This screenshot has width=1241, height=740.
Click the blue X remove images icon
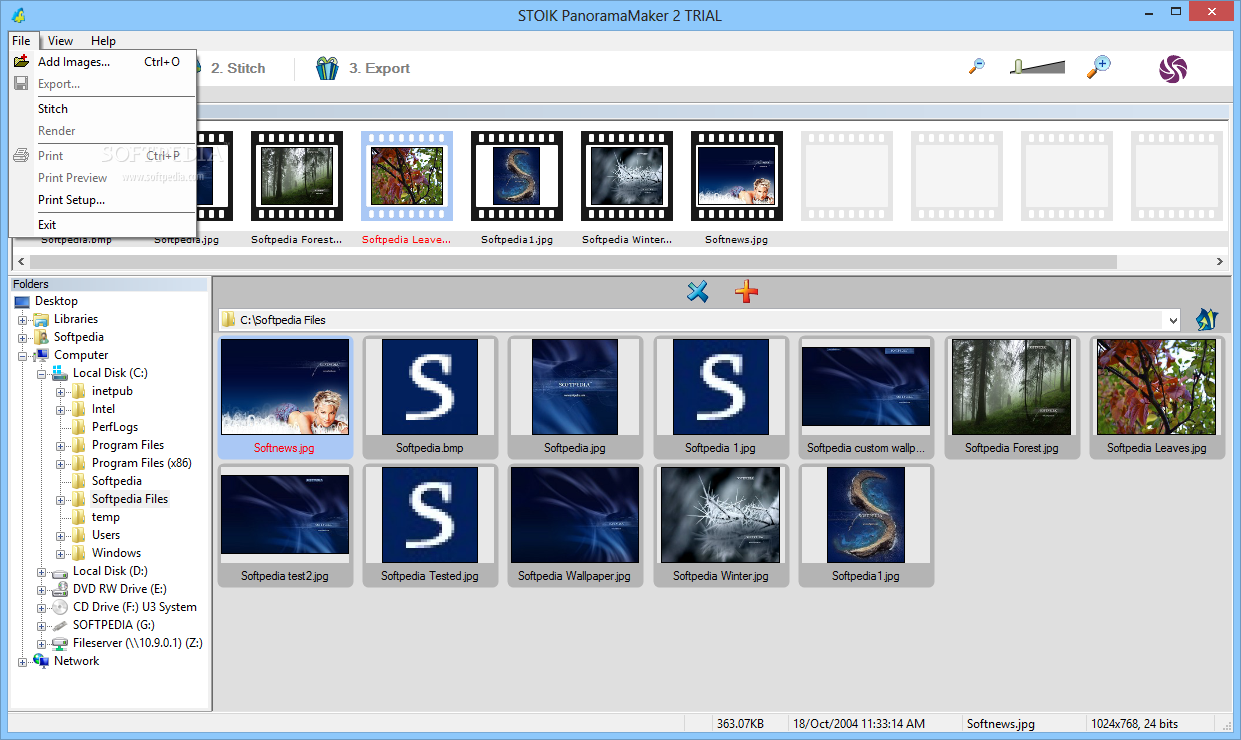tap(698, 291)
